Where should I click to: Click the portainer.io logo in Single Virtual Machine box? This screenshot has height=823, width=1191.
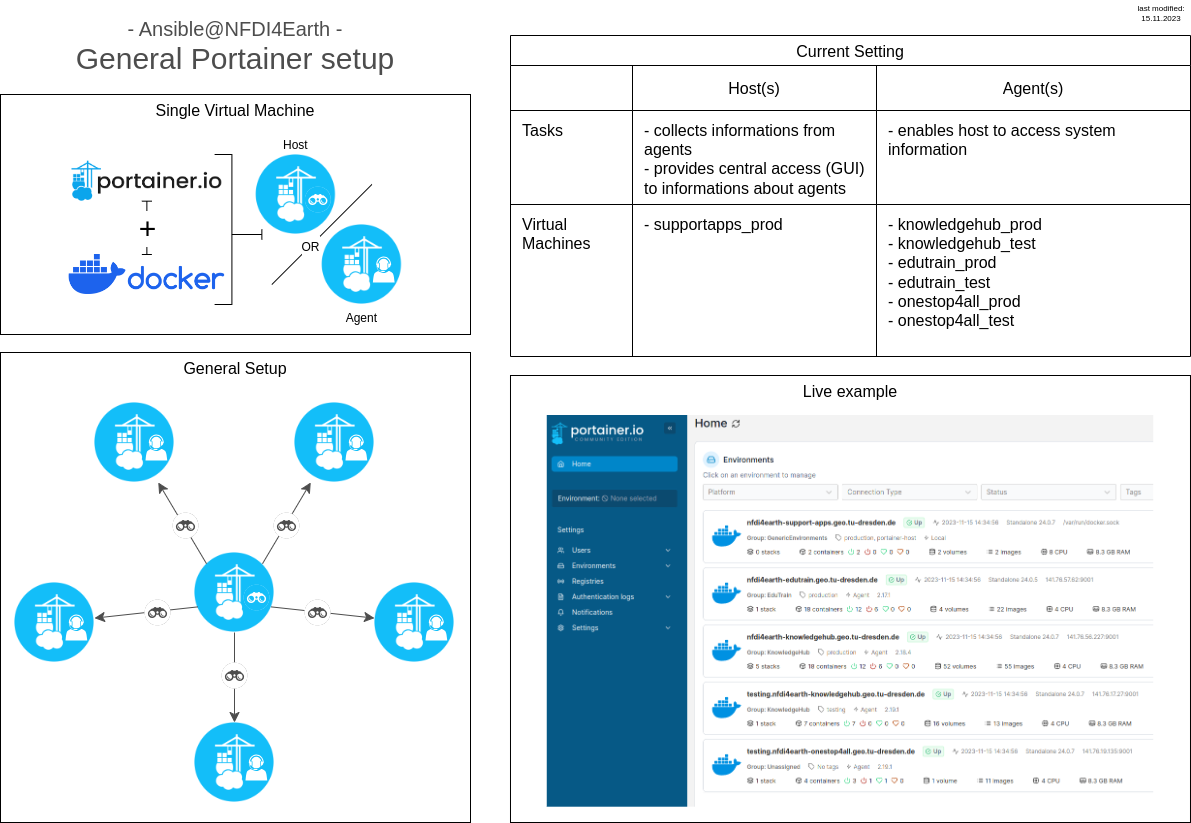click(x=146, y=181)
